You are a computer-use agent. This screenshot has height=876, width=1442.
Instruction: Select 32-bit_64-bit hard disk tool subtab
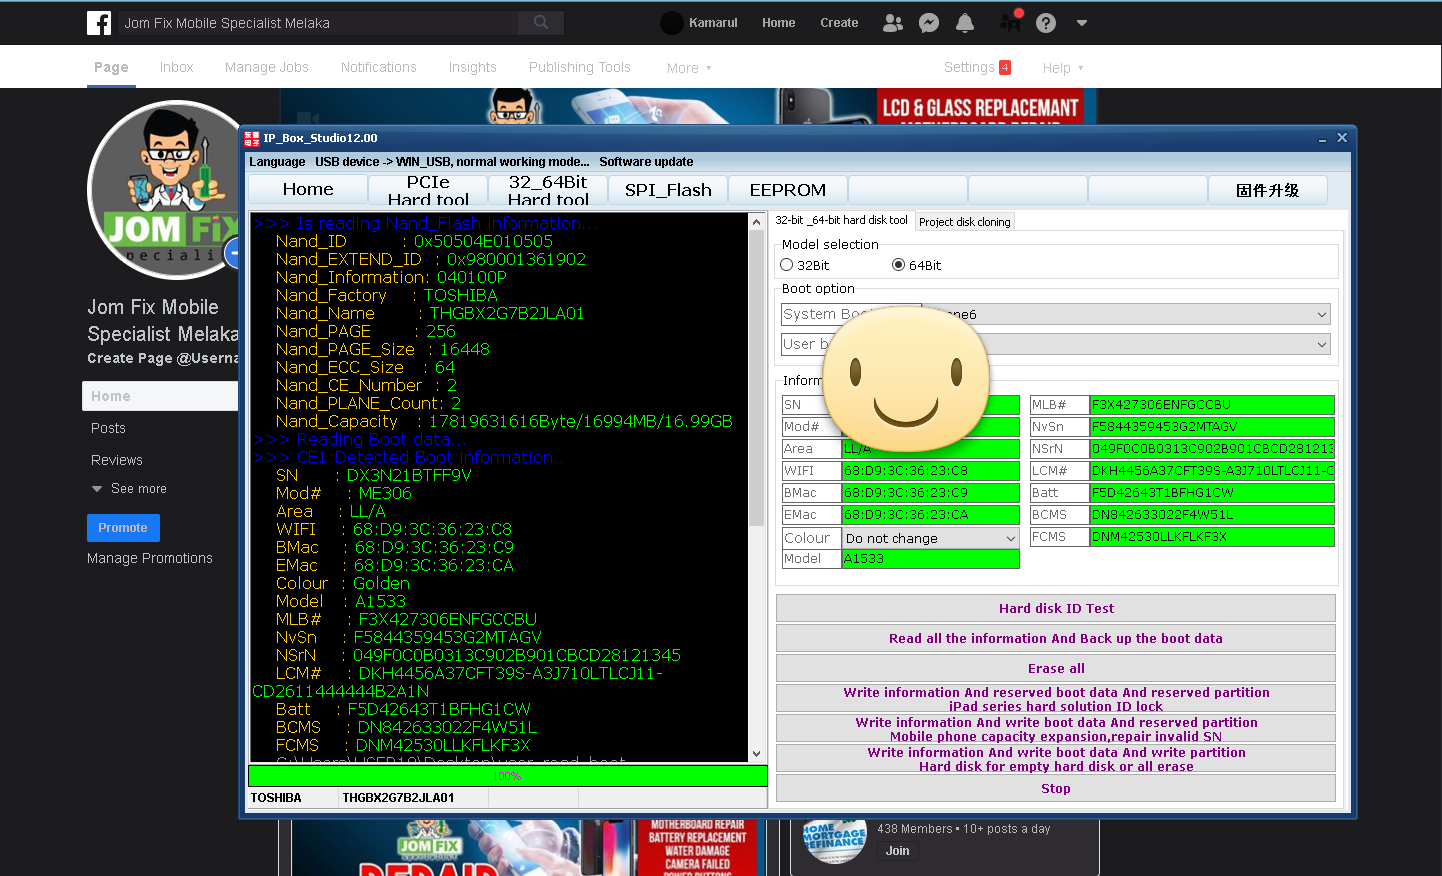(842, 220)
